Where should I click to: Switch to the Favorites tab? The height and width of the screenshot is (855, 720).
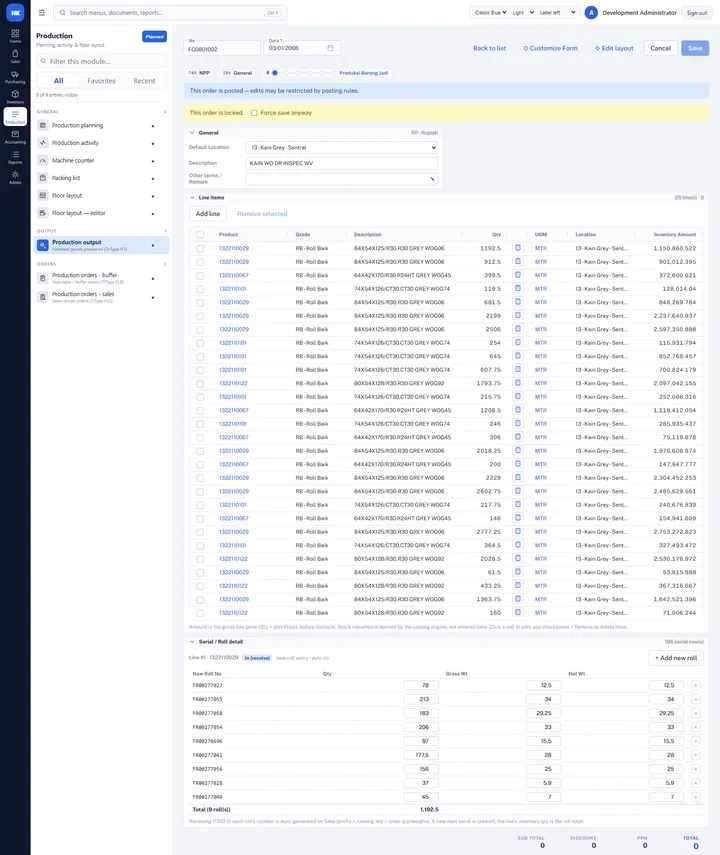(x=101, y=81)
